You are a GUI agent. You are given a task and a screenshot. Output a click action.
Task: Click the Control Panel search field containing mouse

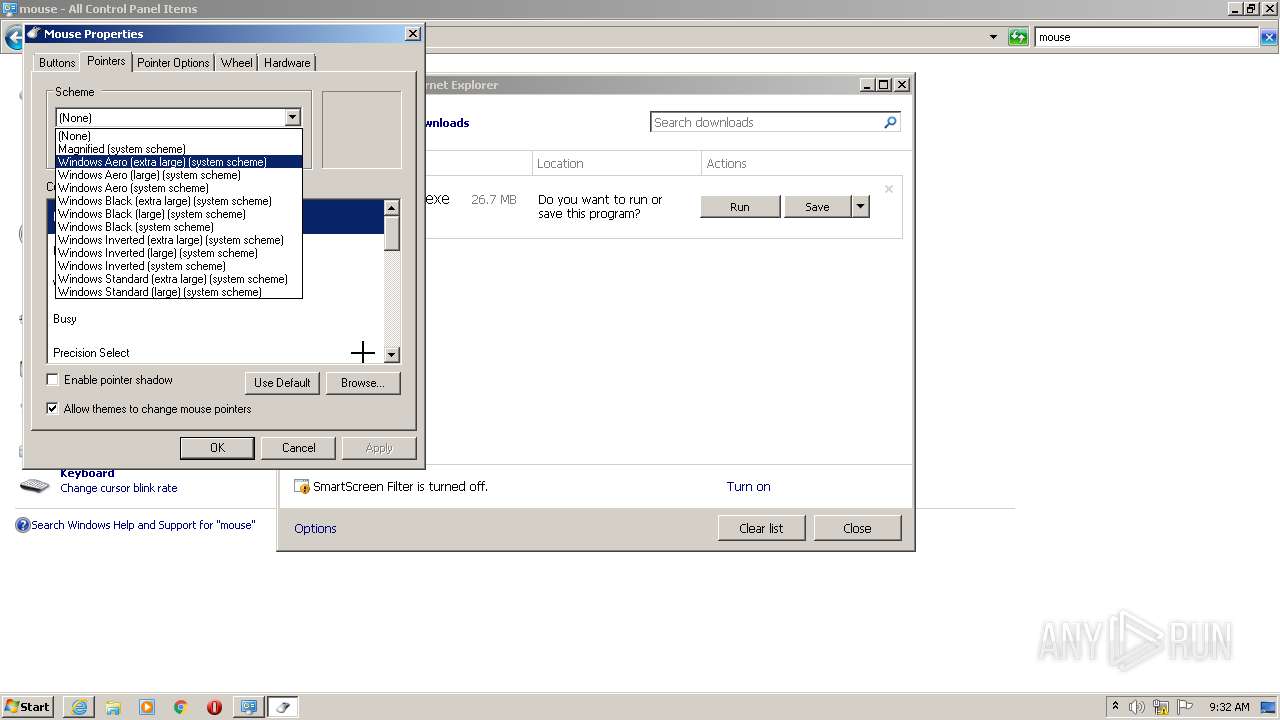[x=1146, y=37]
